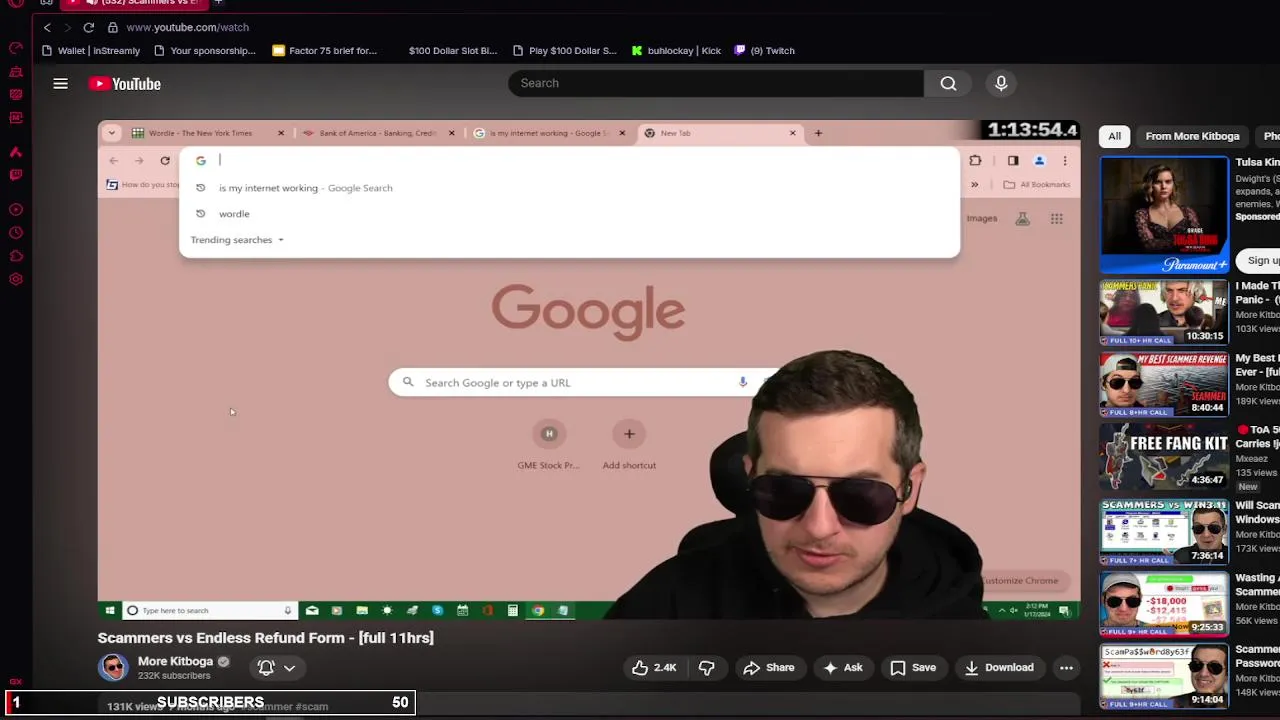Open Twitch panel in Opera sidebar
The width and height of the screenshot is (1280, 720).
(x=16, y=175)
